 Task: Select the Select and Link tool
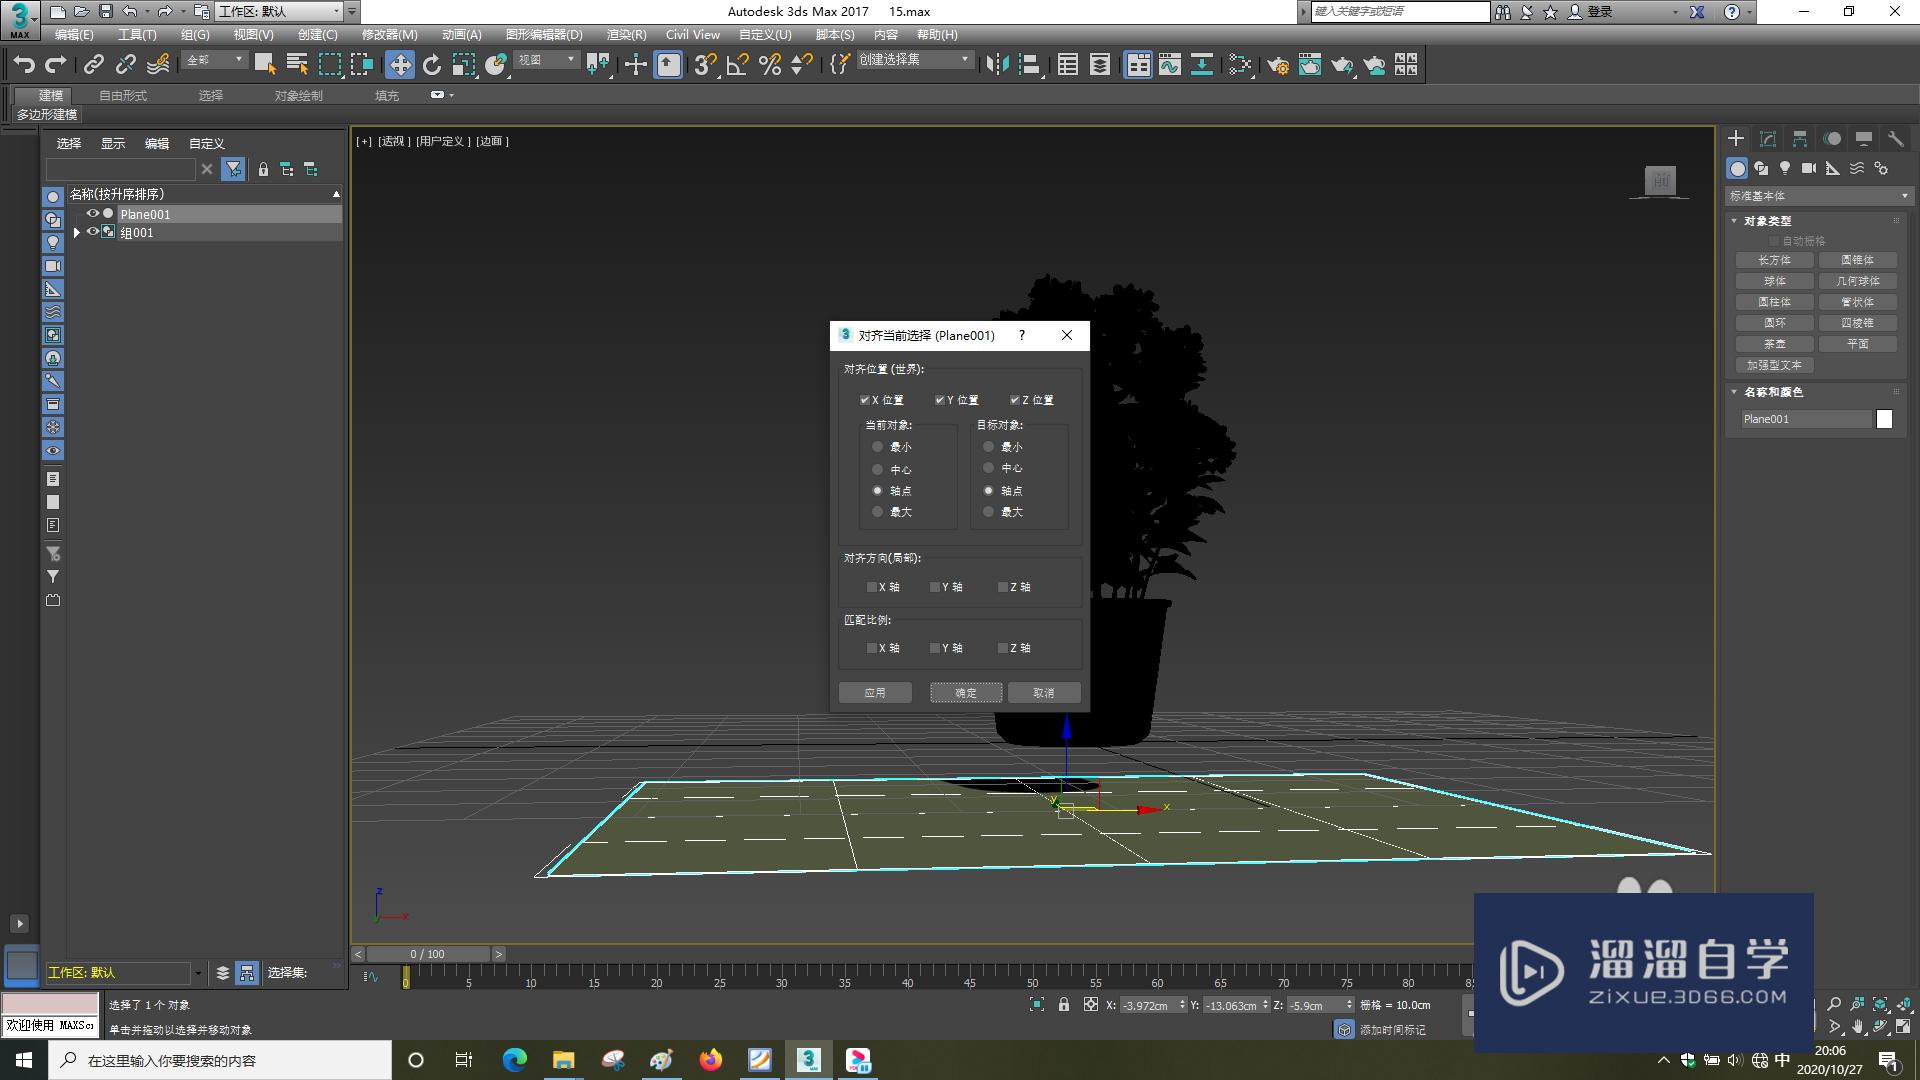[x=93, y=65]
